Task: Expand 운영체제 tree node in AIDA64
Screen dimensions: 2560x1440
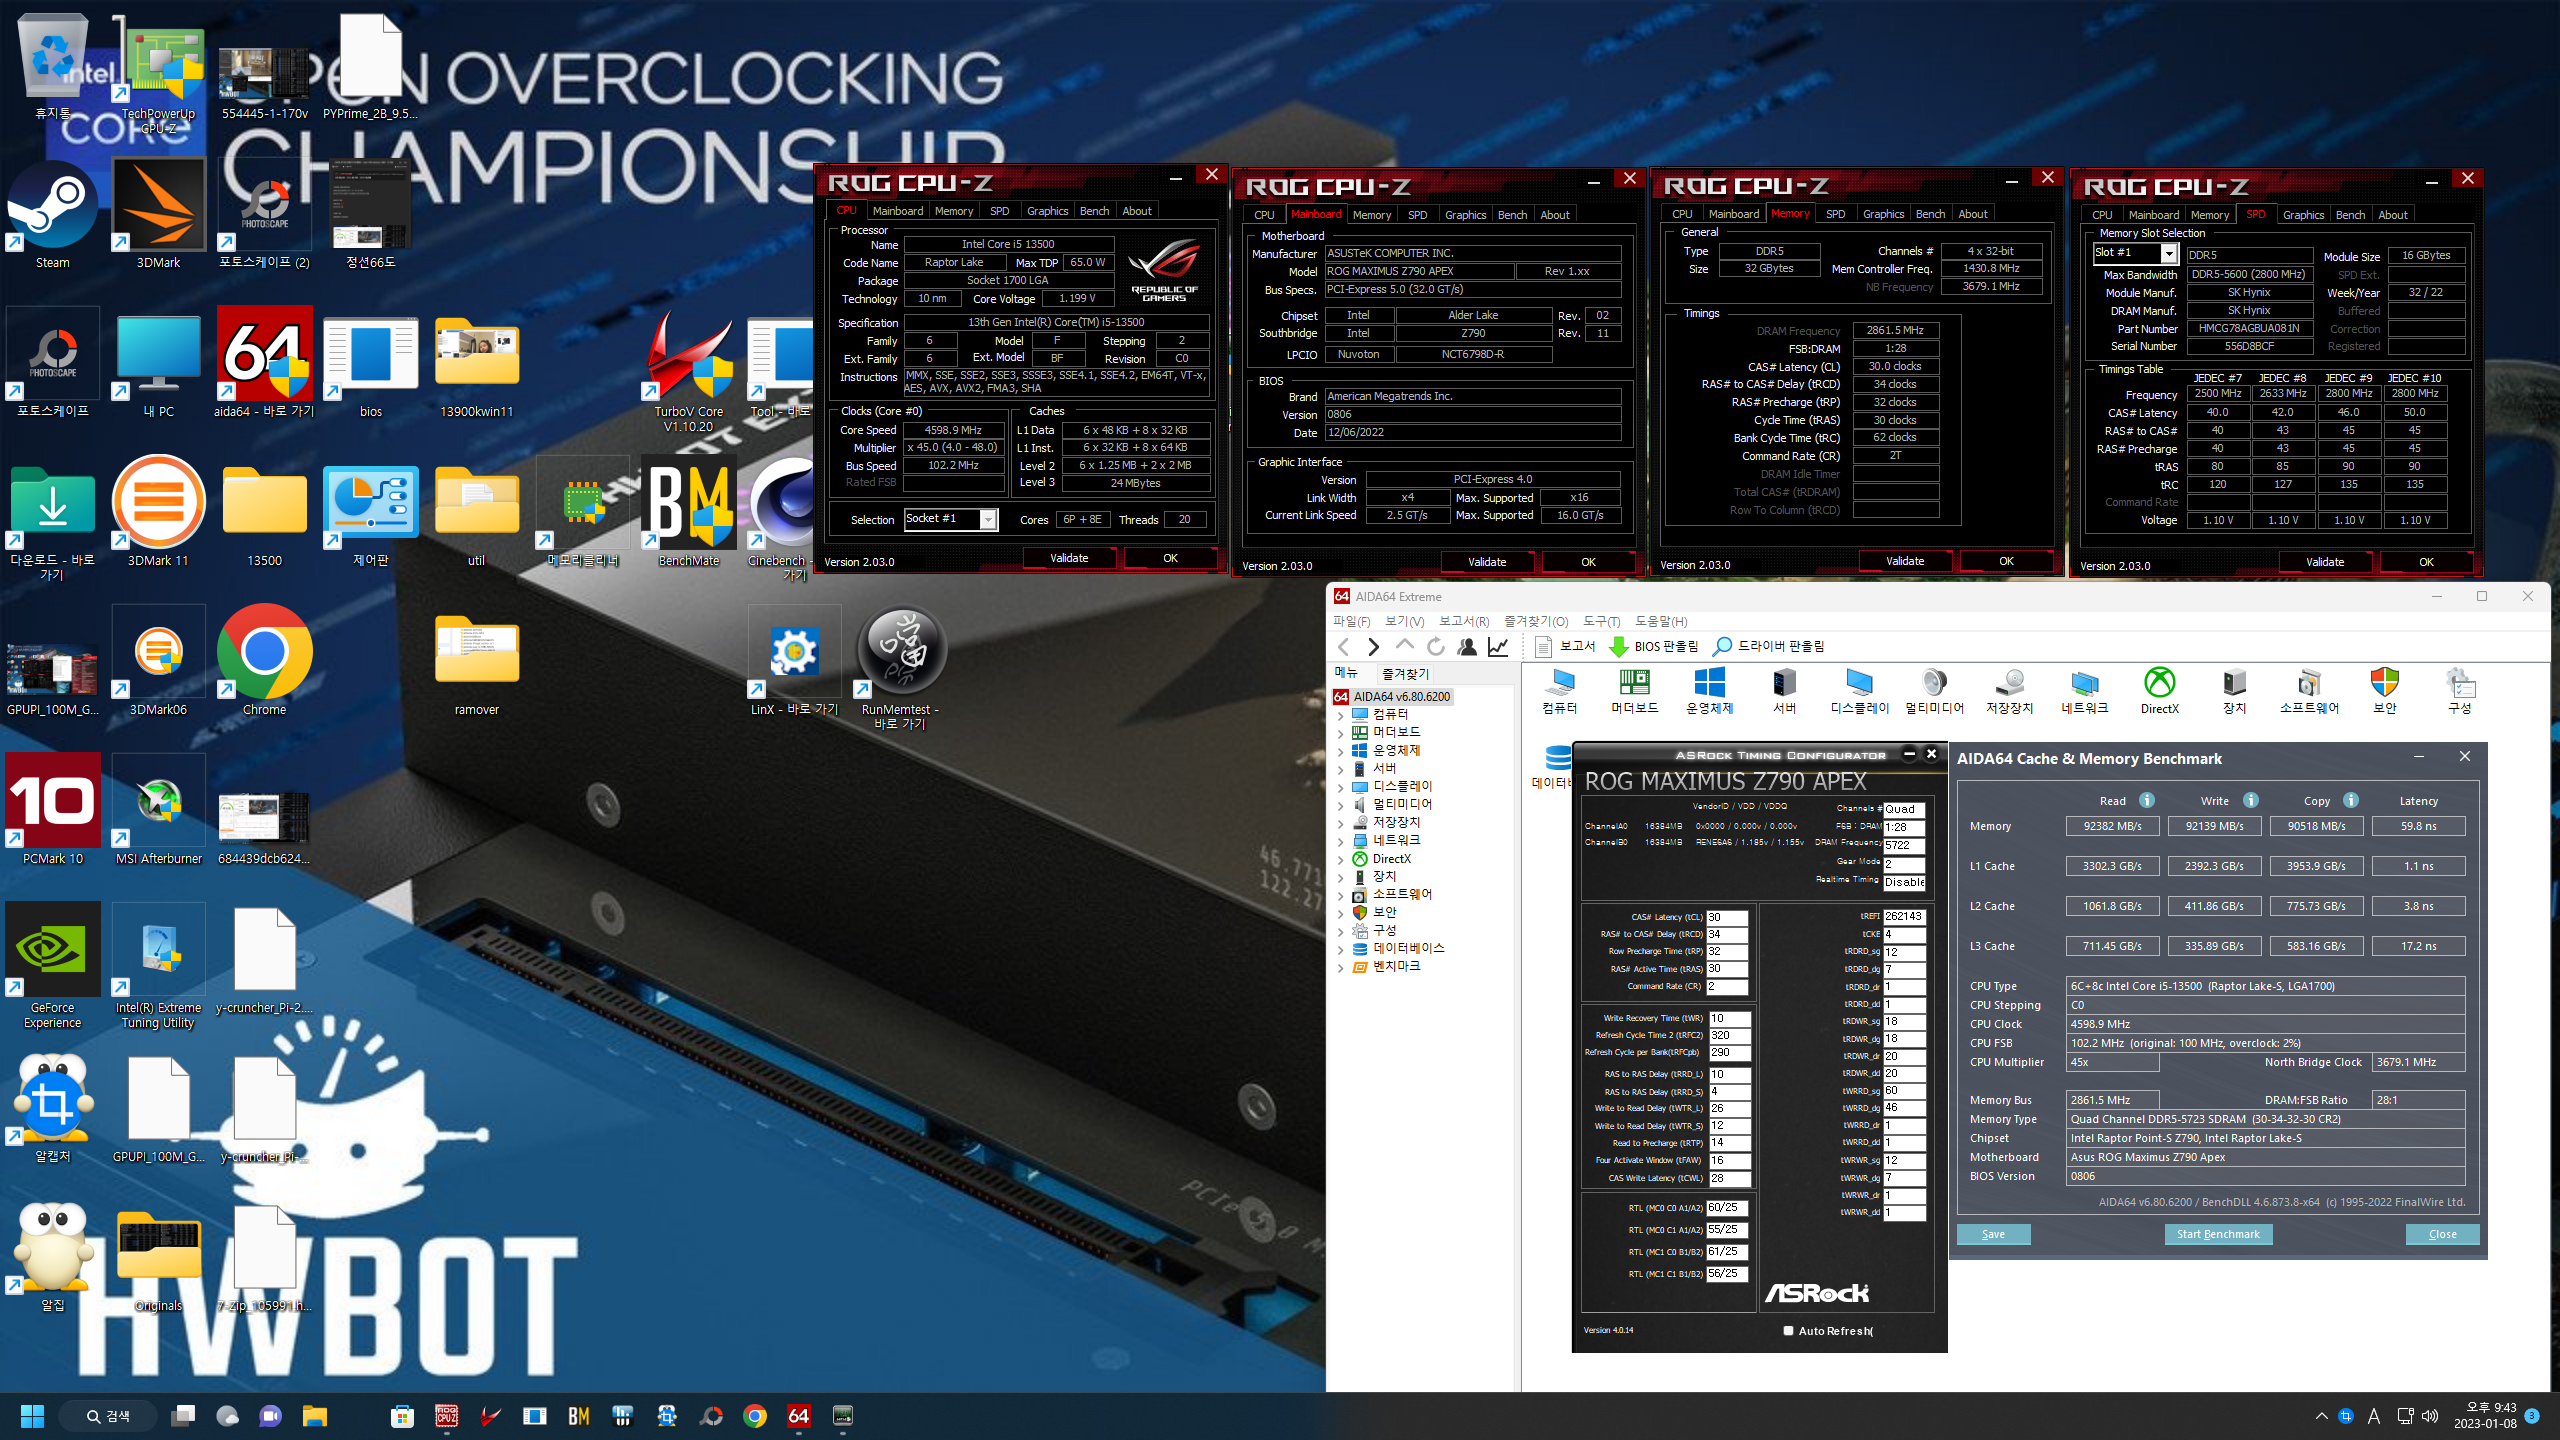Action: coord(1341,751)
